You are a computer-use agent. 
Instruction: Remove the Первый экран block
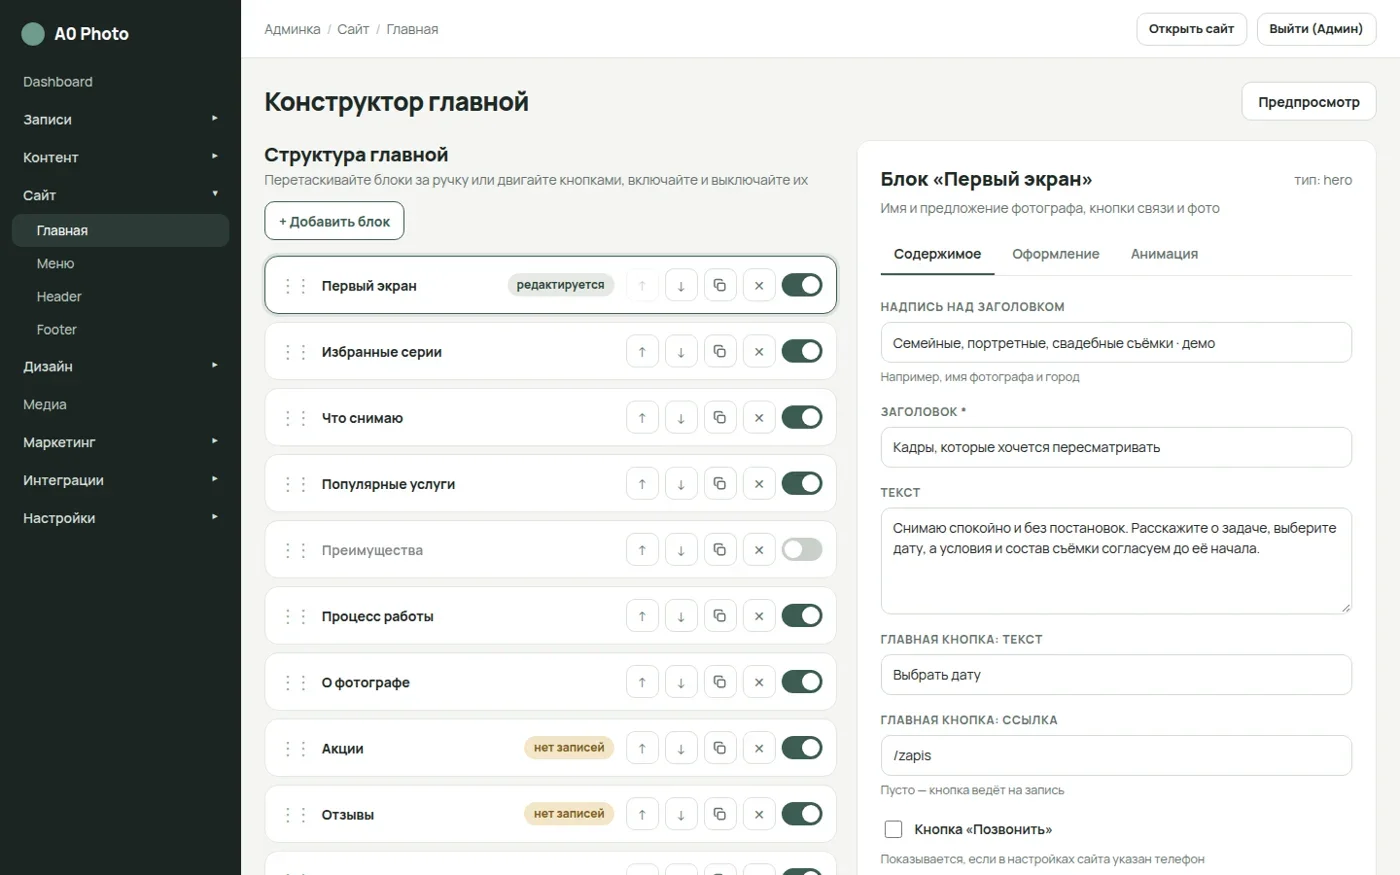[x=759, y=286]
